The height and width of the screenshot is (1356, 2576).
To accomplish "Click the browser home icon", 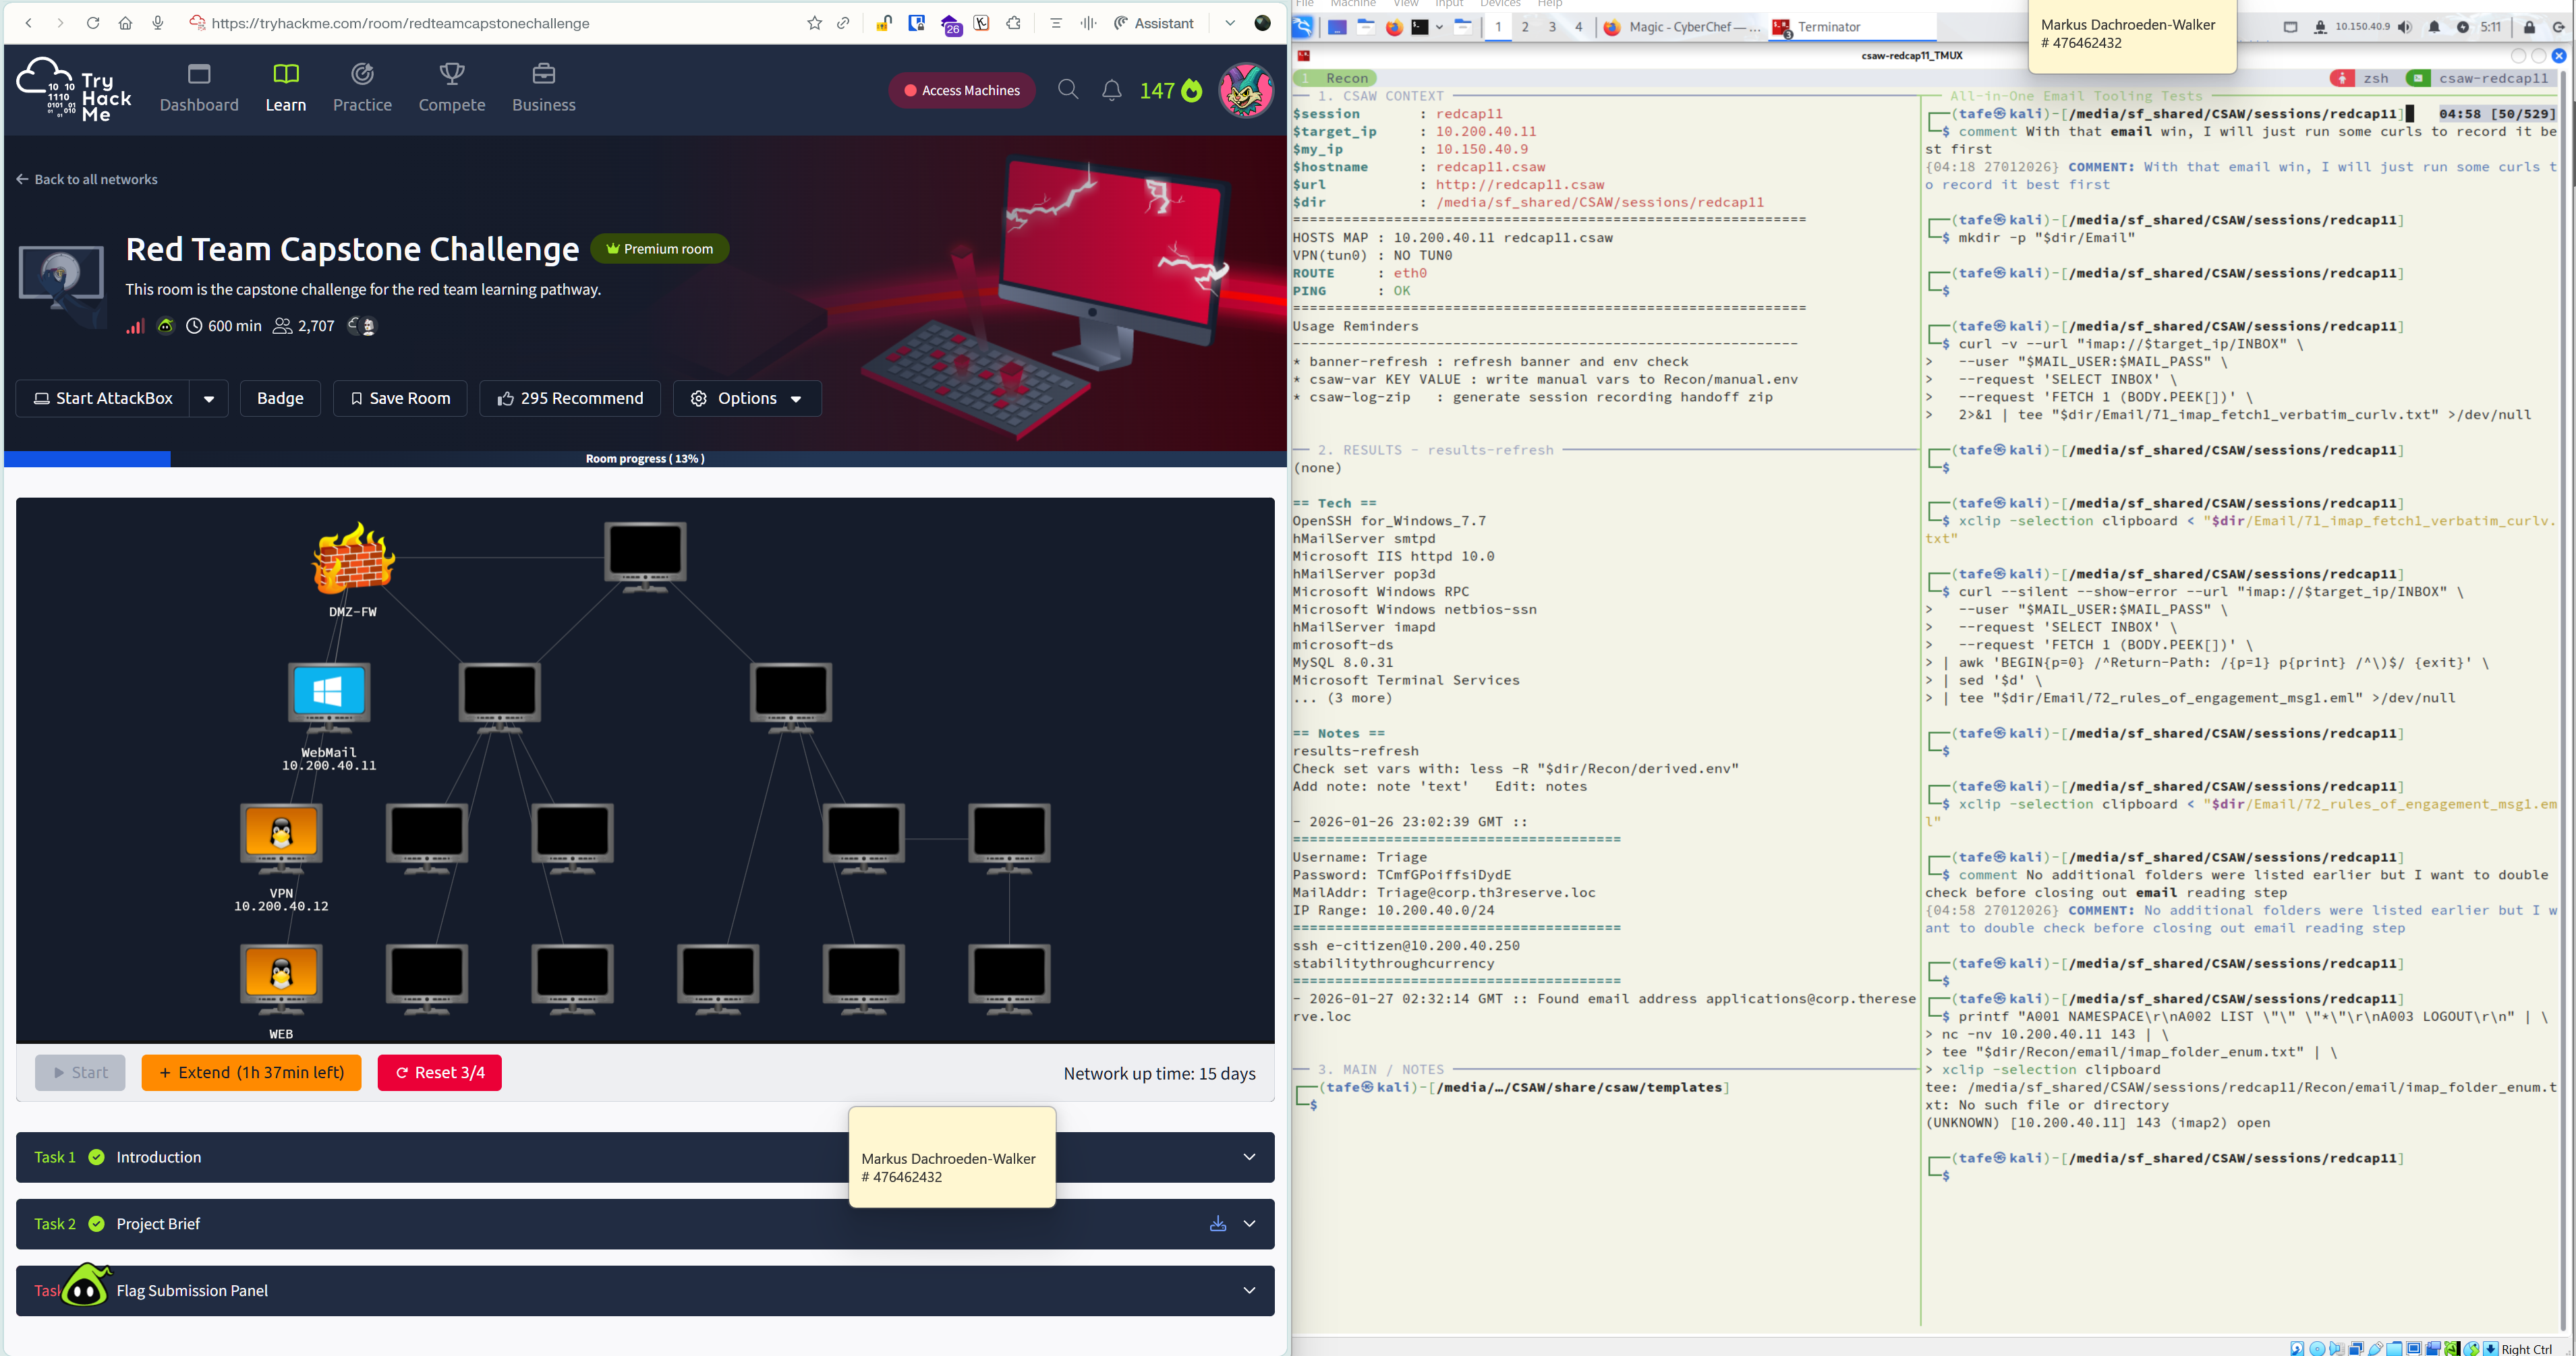I will coord(125,23).
